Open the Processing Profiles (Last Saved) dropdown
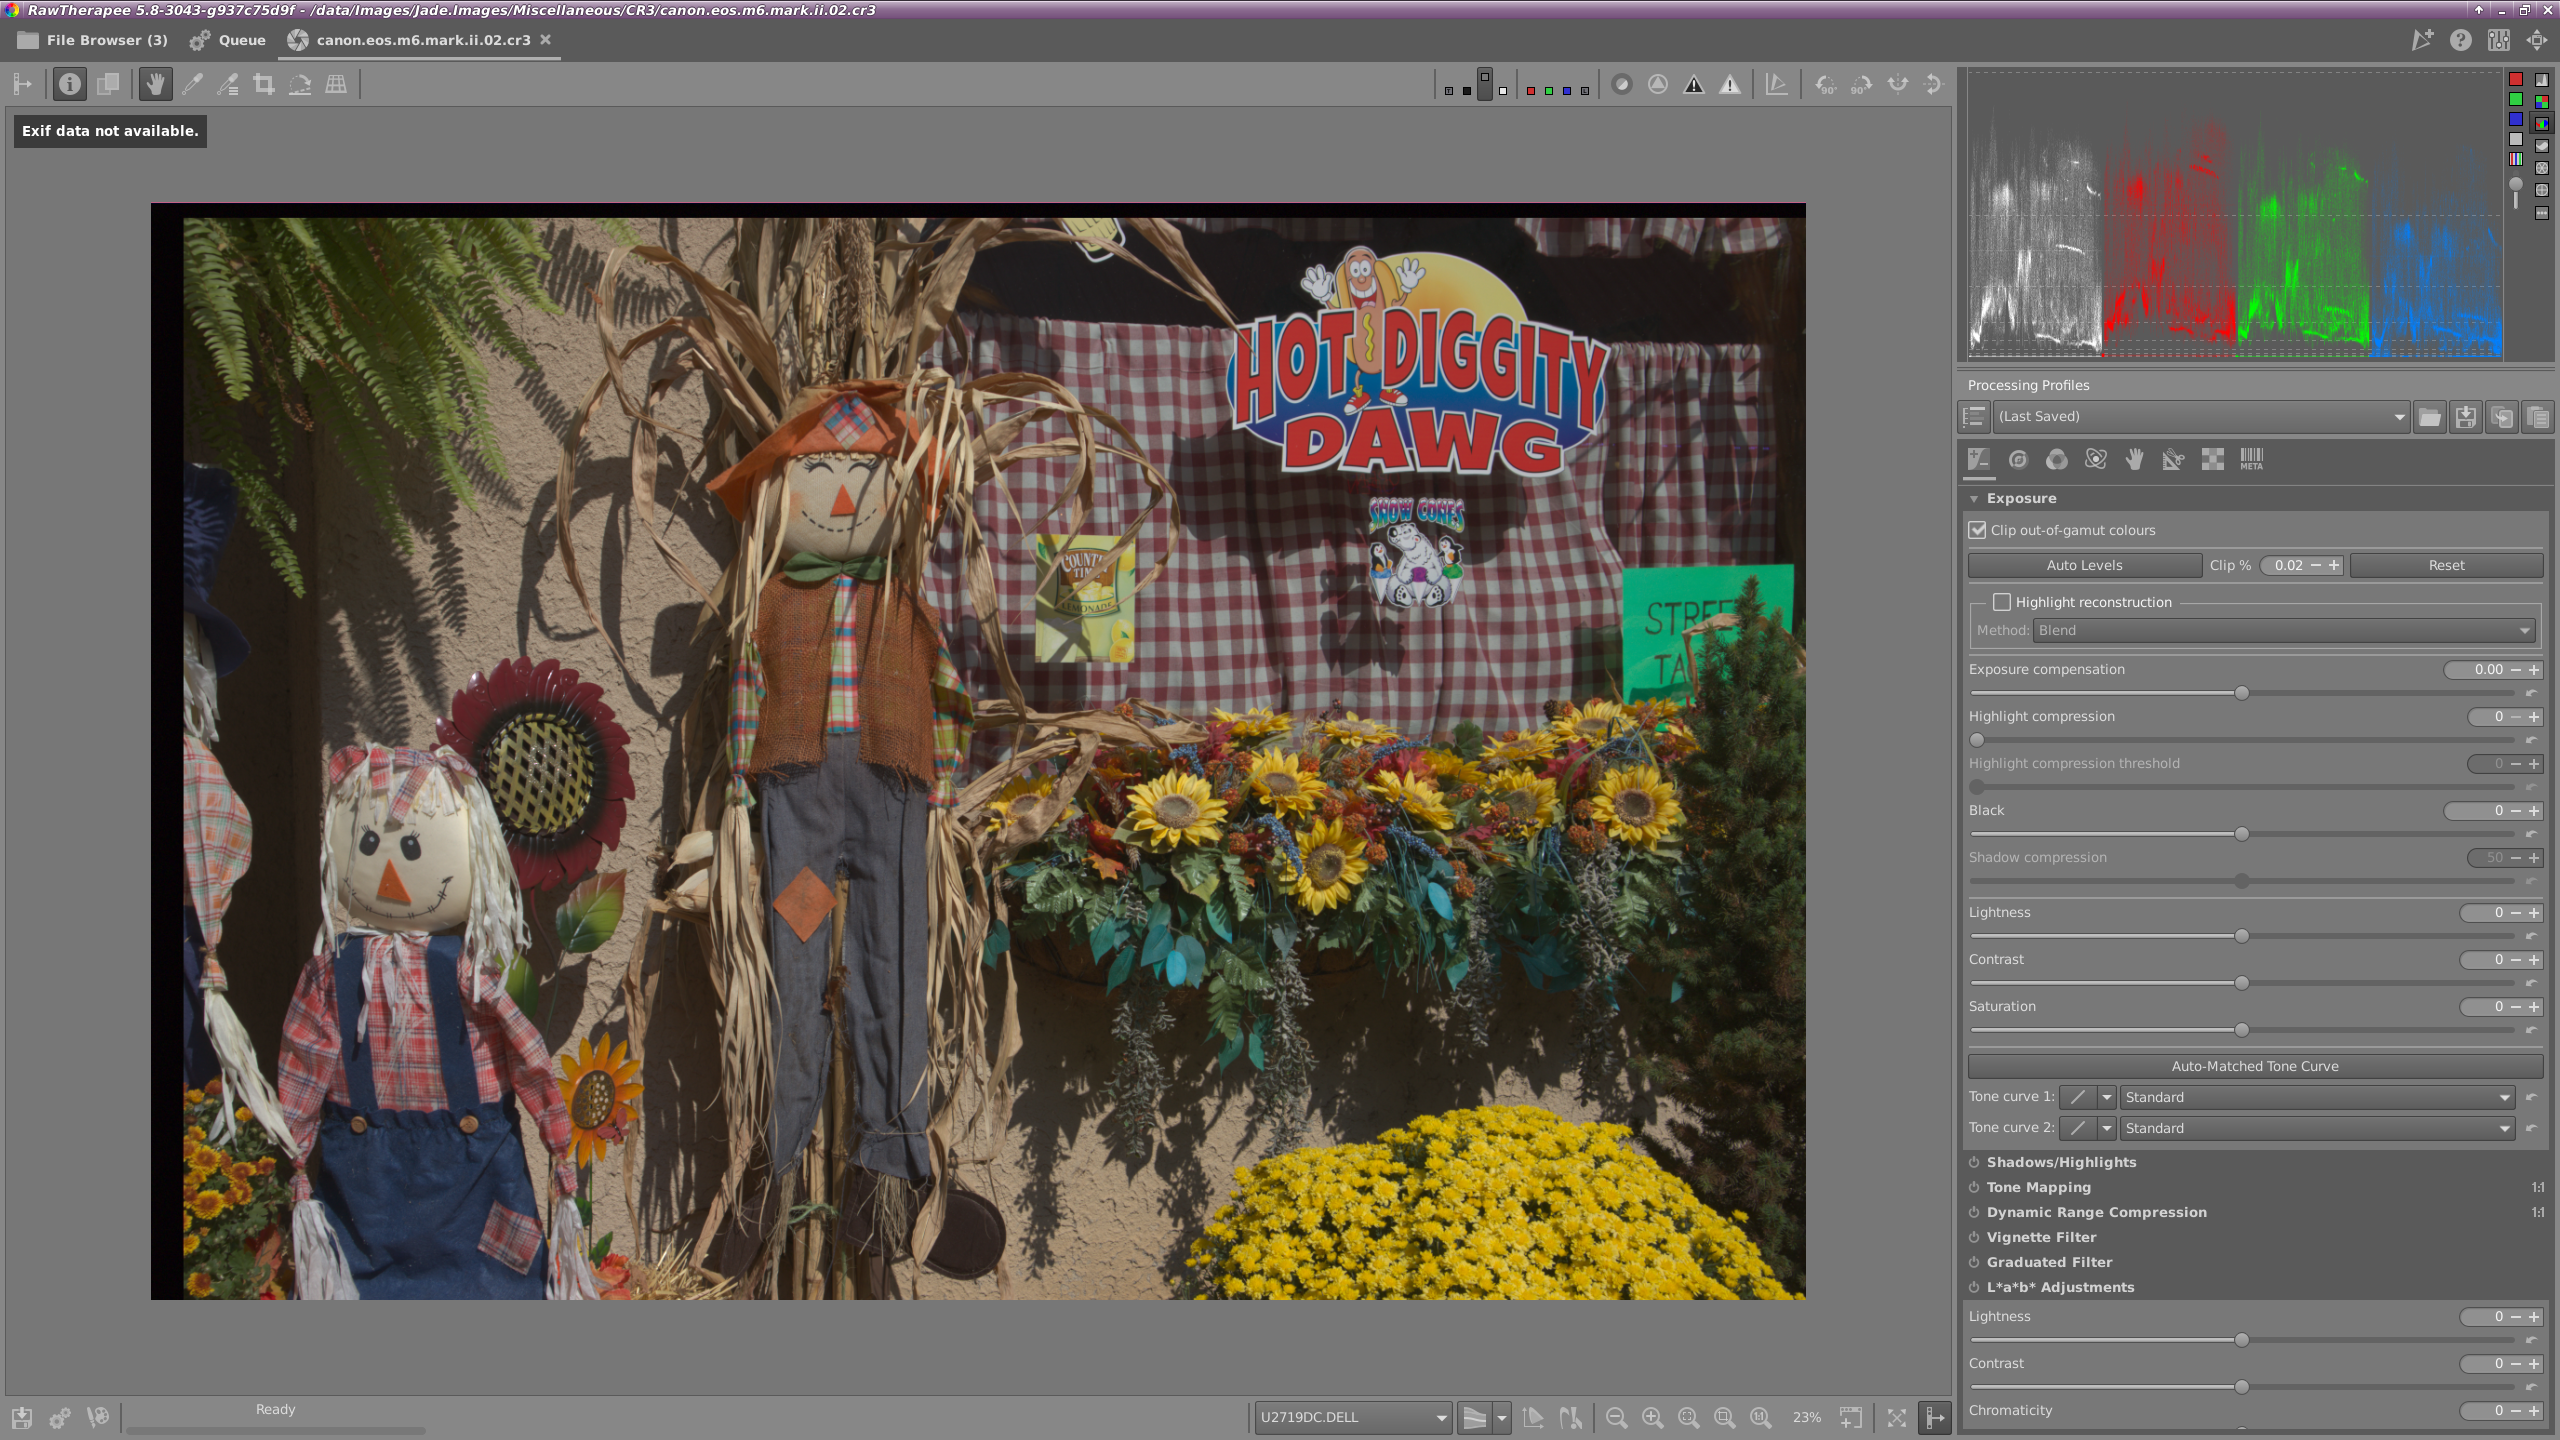This screenshot has height=1440, width=2560. pos(2200,417)
